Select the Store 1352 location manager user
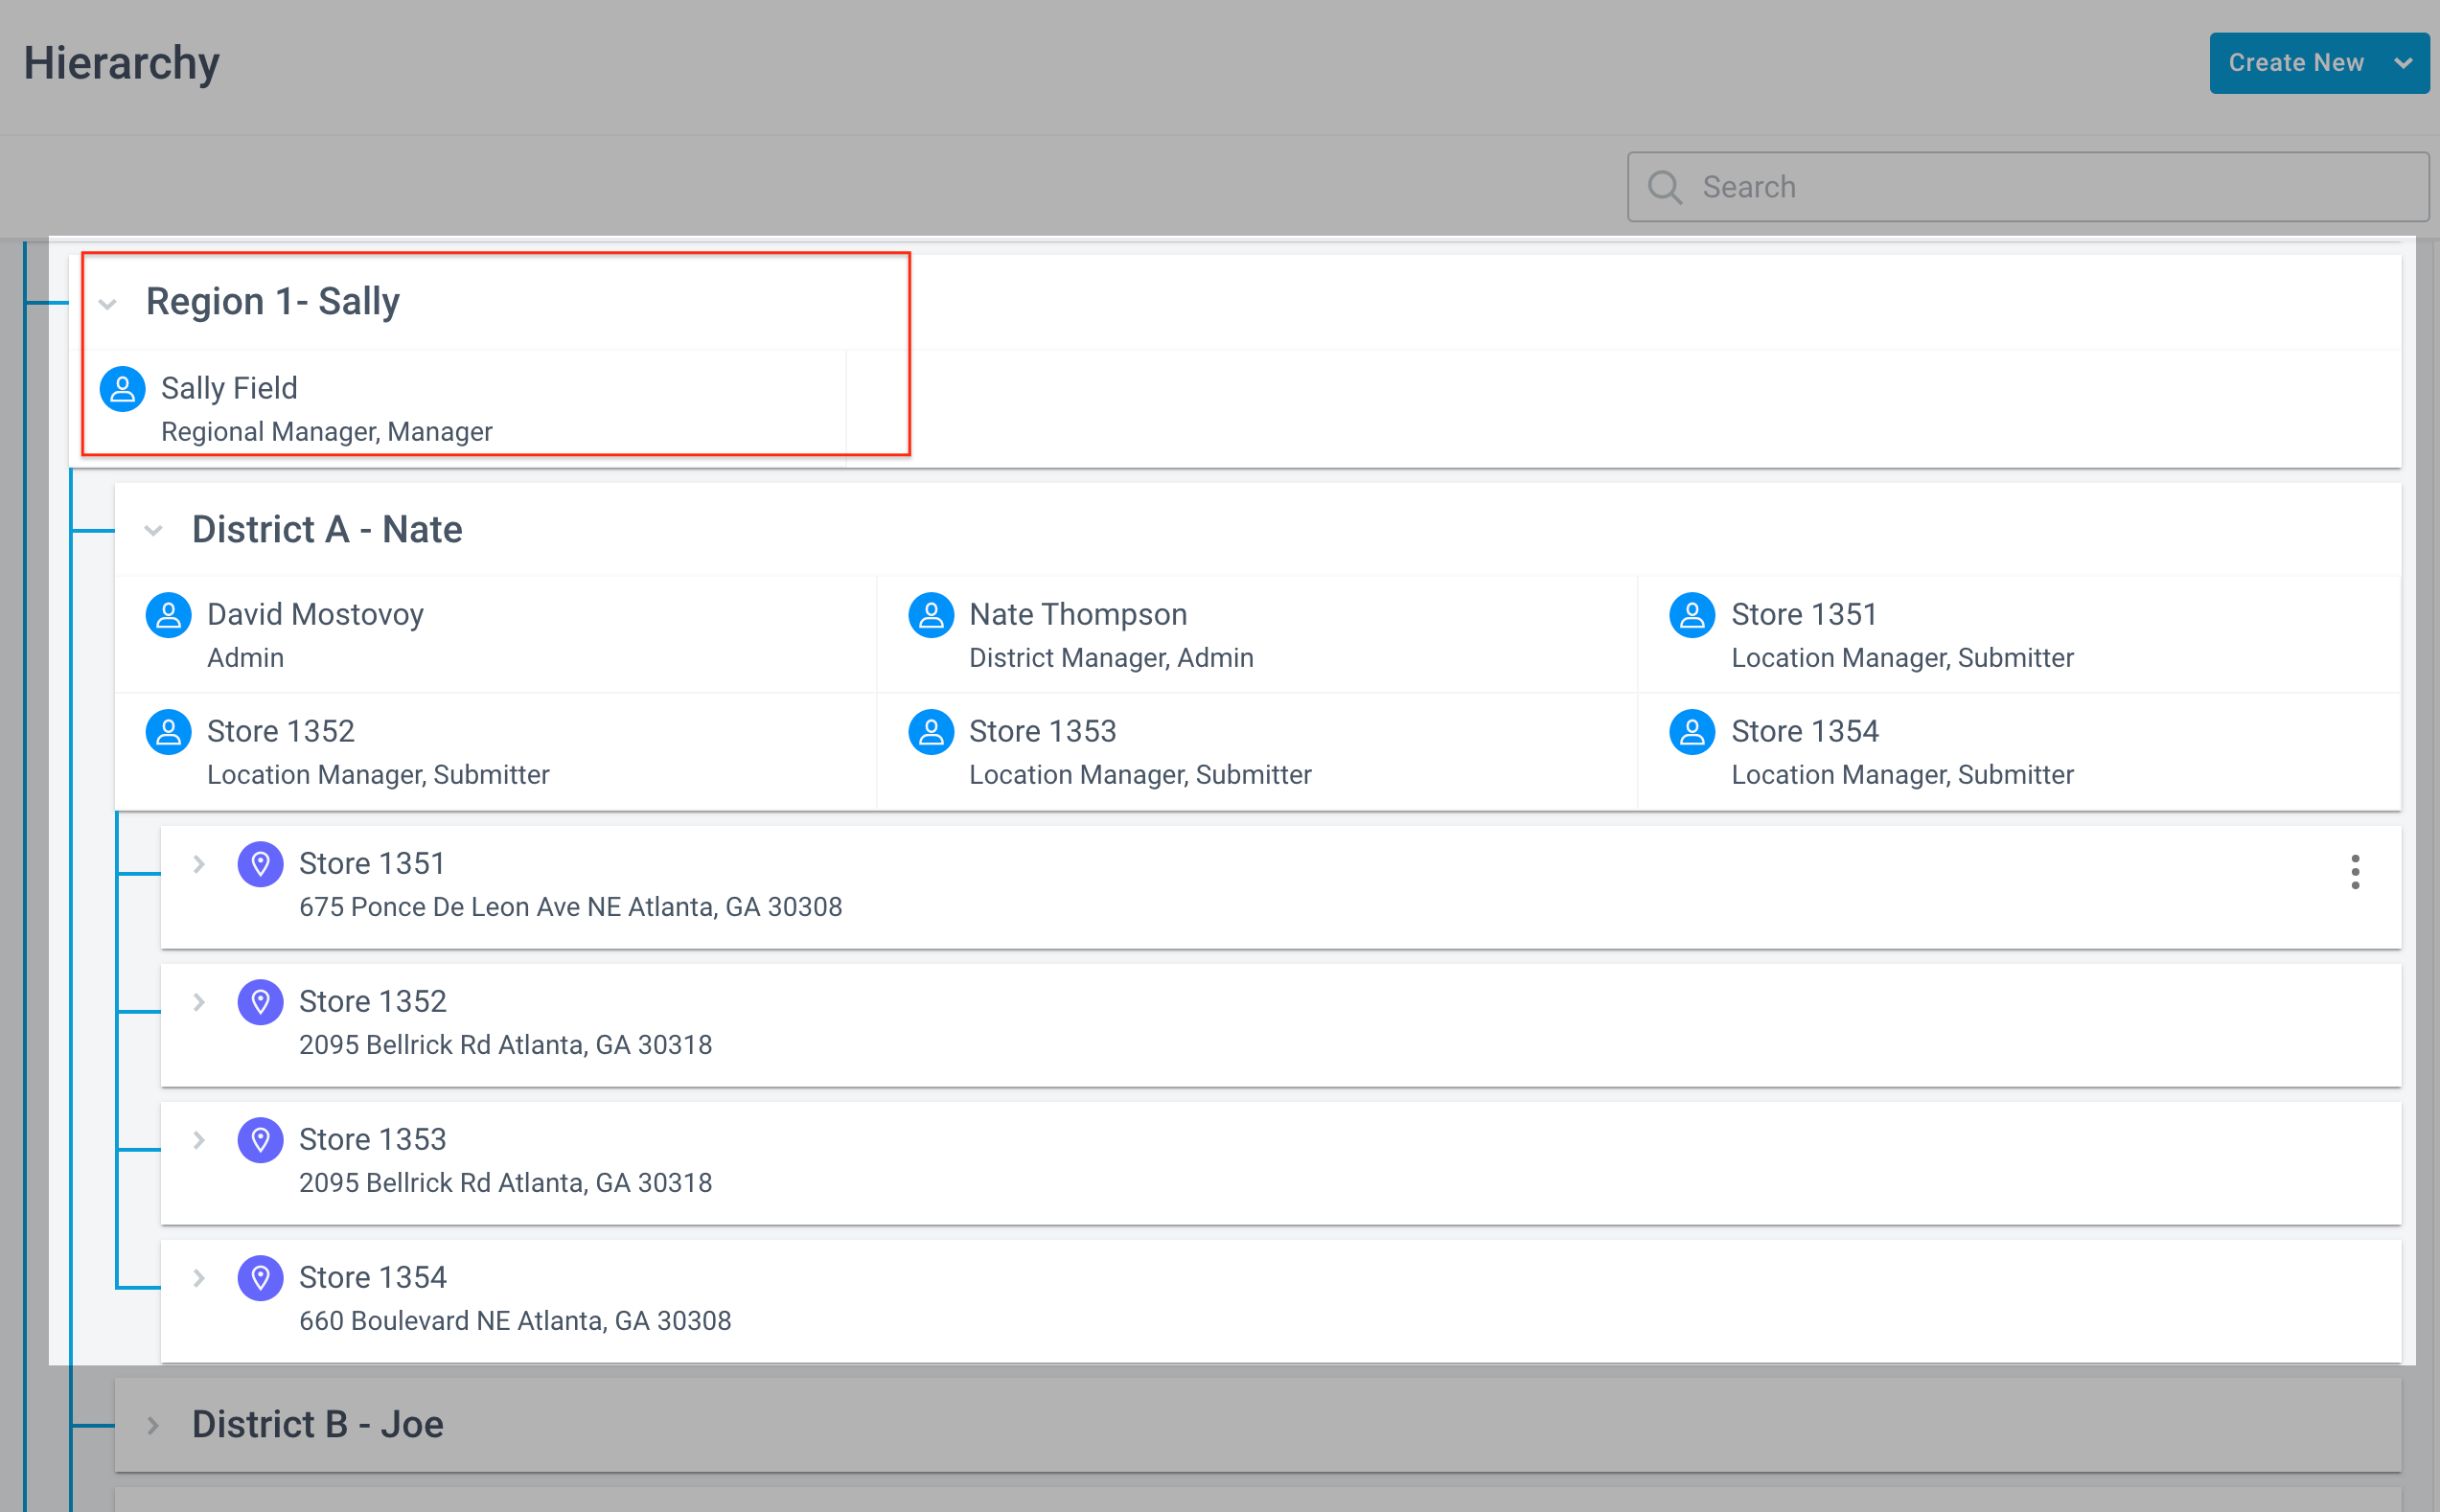Image resolution: width=2440 pixels, height=1512 pixels. 495,752
